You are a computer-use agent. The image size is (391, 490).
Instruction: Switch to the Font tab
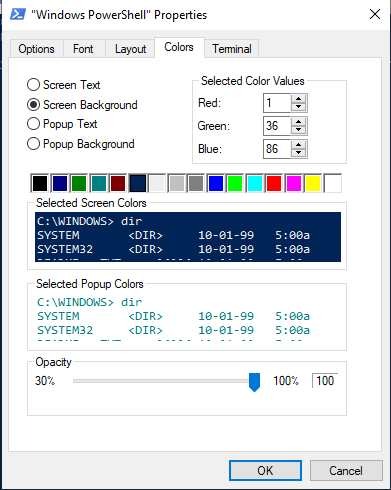(x=83, y=49)
